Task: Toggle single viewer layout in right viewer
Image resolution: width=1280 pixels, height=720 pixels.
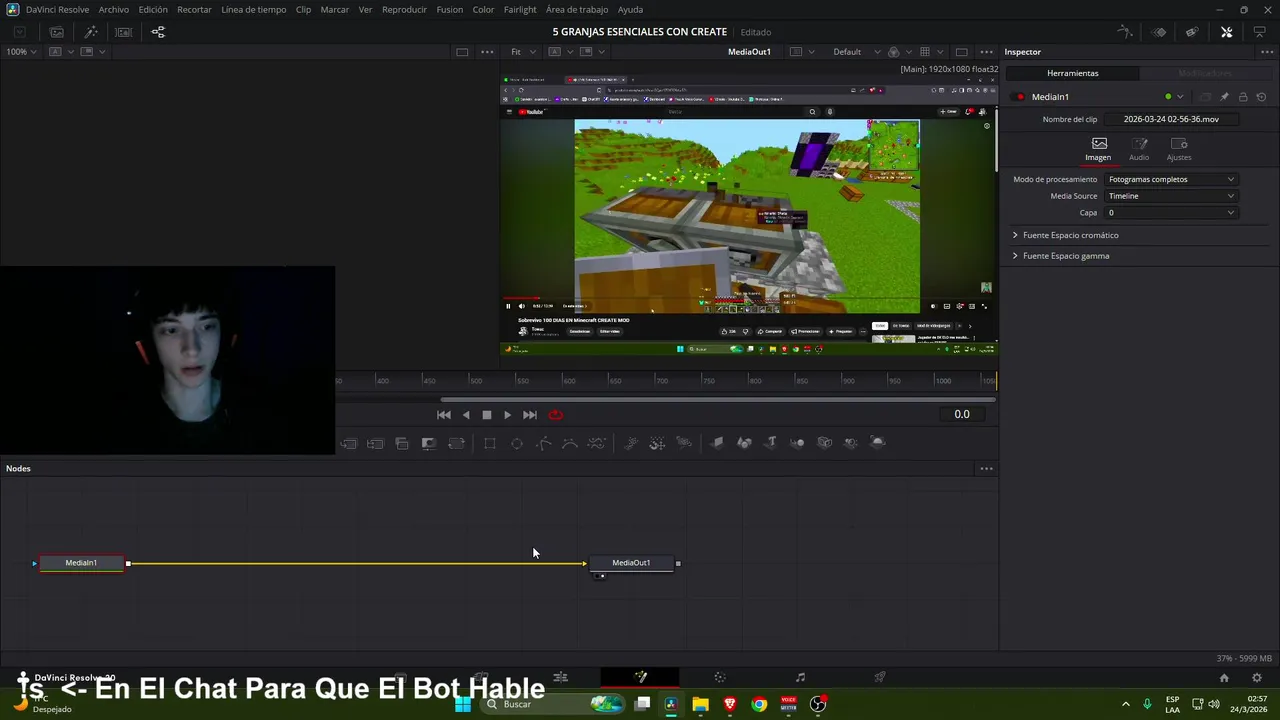Action: coord(961,52)
